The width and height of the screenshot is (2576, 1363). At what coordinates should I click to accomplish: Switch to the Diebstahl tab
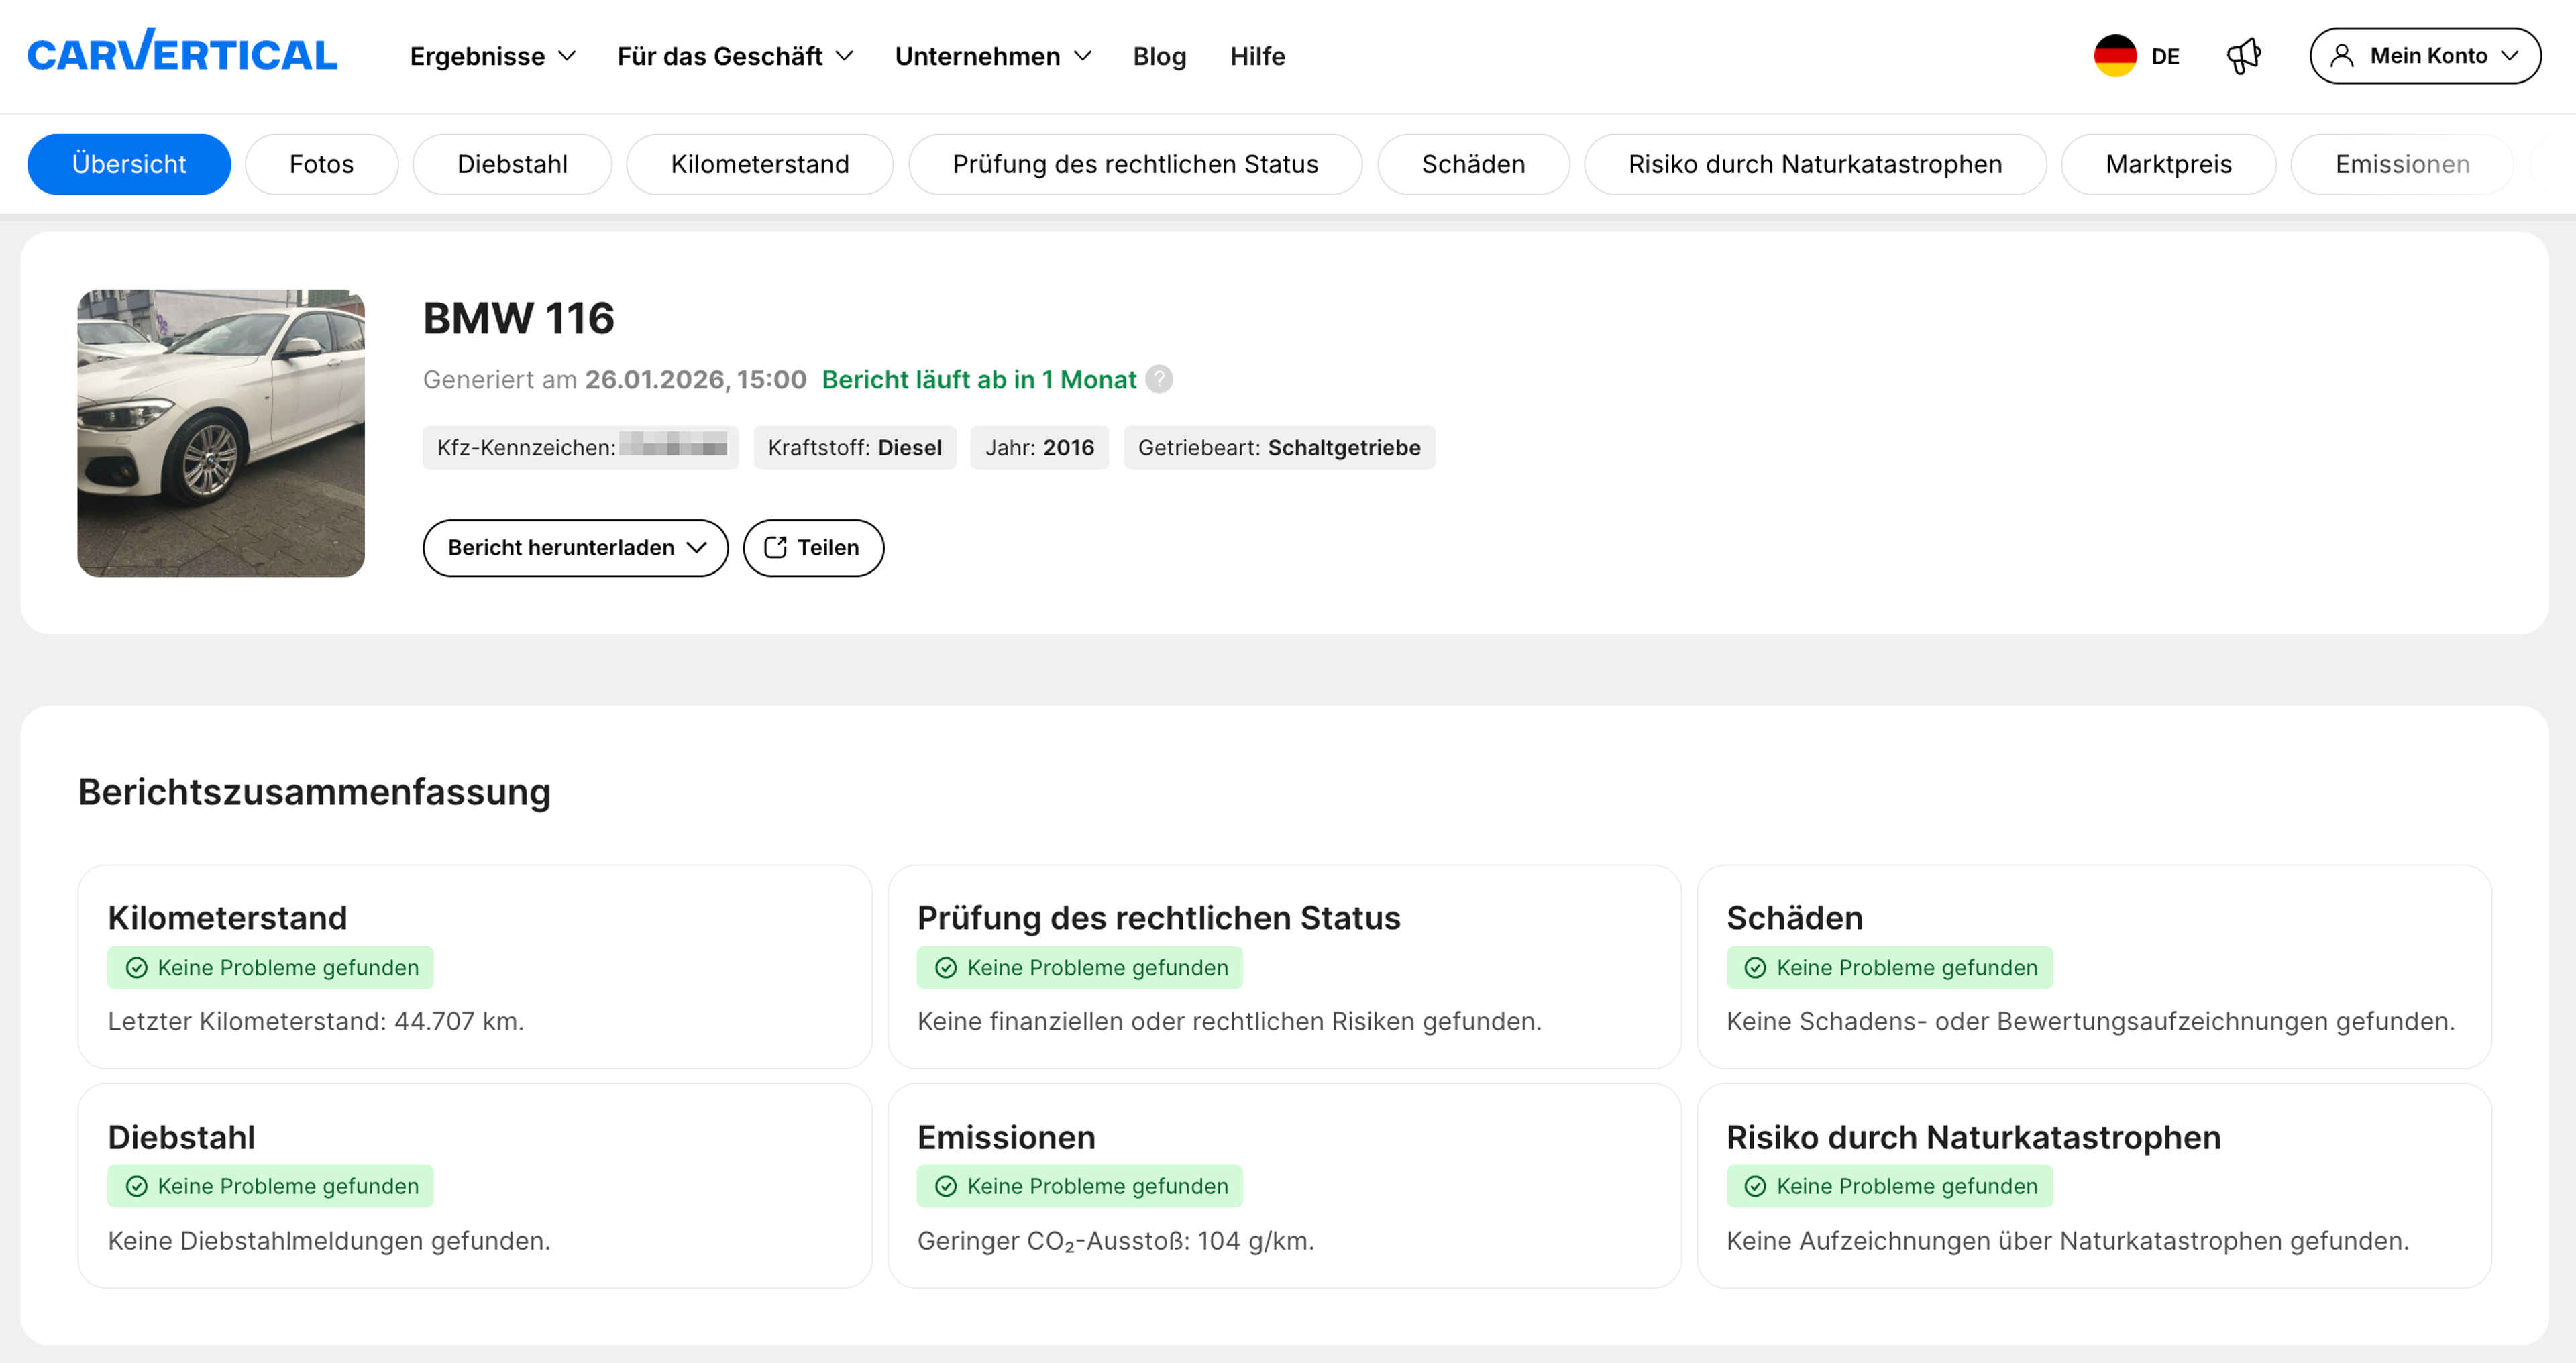512,164
